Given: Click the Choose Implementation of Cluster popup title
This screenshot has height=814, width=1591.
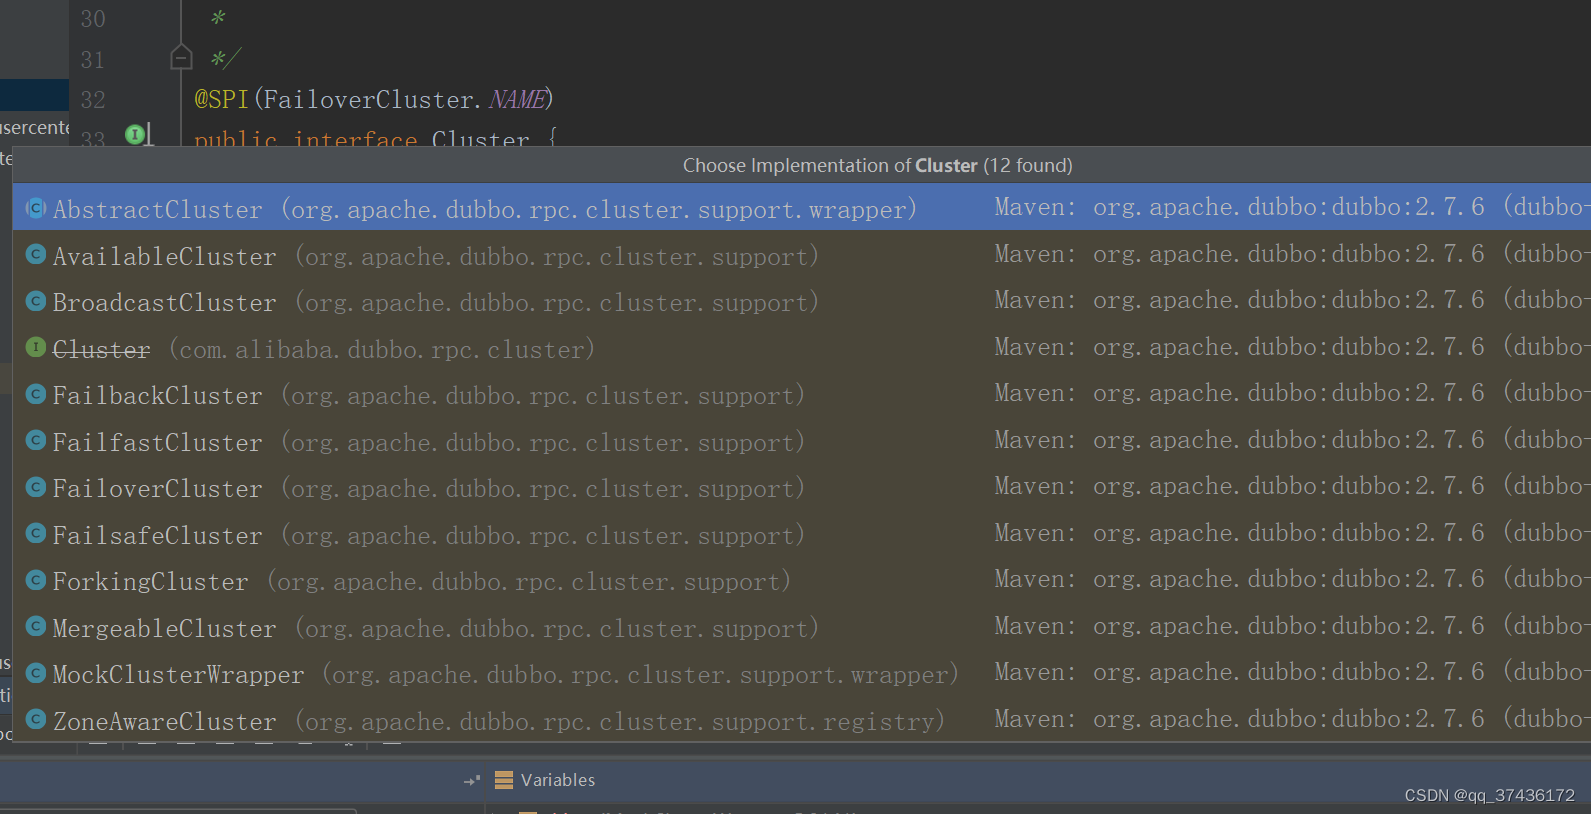Looking at the screenshot, I should [877, 165].
